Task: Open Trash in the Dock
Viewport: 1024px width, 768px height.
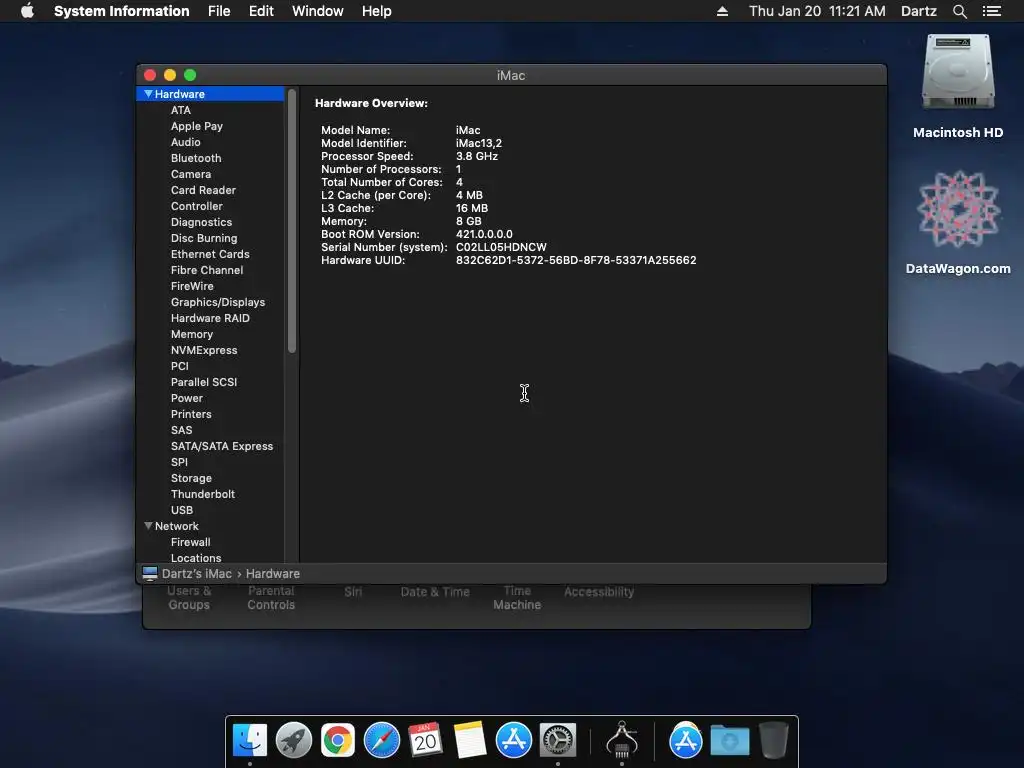Action: click(x=773, y=740)
